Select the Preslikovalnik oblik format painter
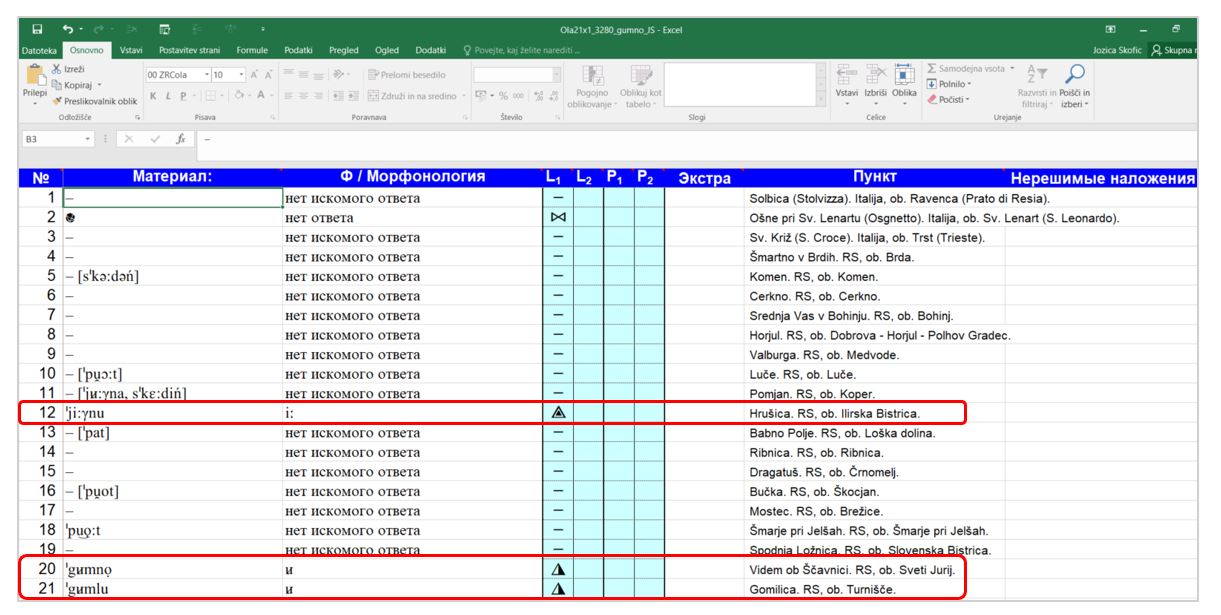Viewport: 1221px width, 615px height. [97, 101]
